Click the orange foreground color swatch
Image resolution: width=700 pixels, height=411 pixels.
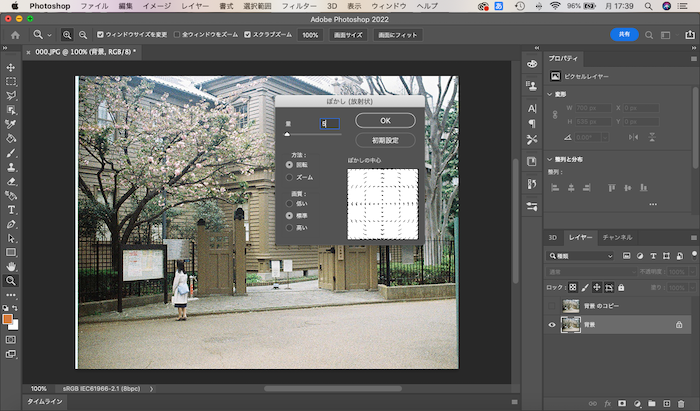8,319
